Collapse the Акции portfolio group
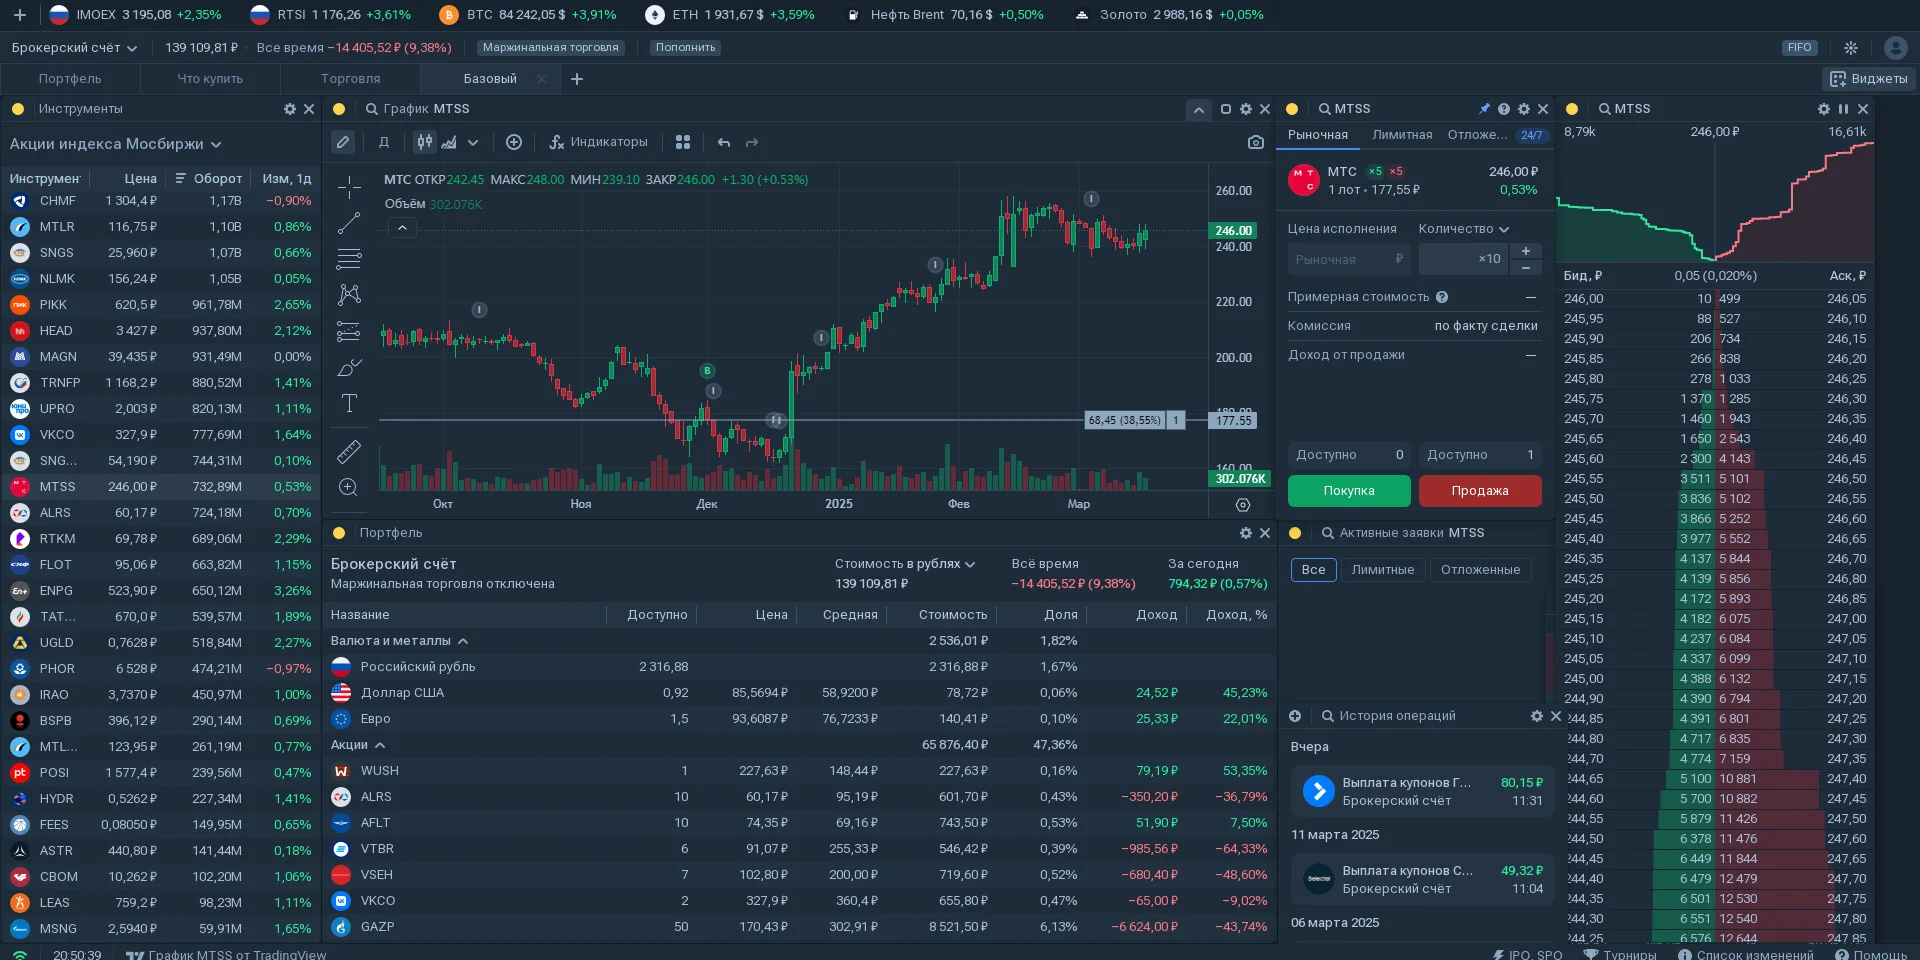Viewport: 1920px width, 960px height. click(358, 745)
